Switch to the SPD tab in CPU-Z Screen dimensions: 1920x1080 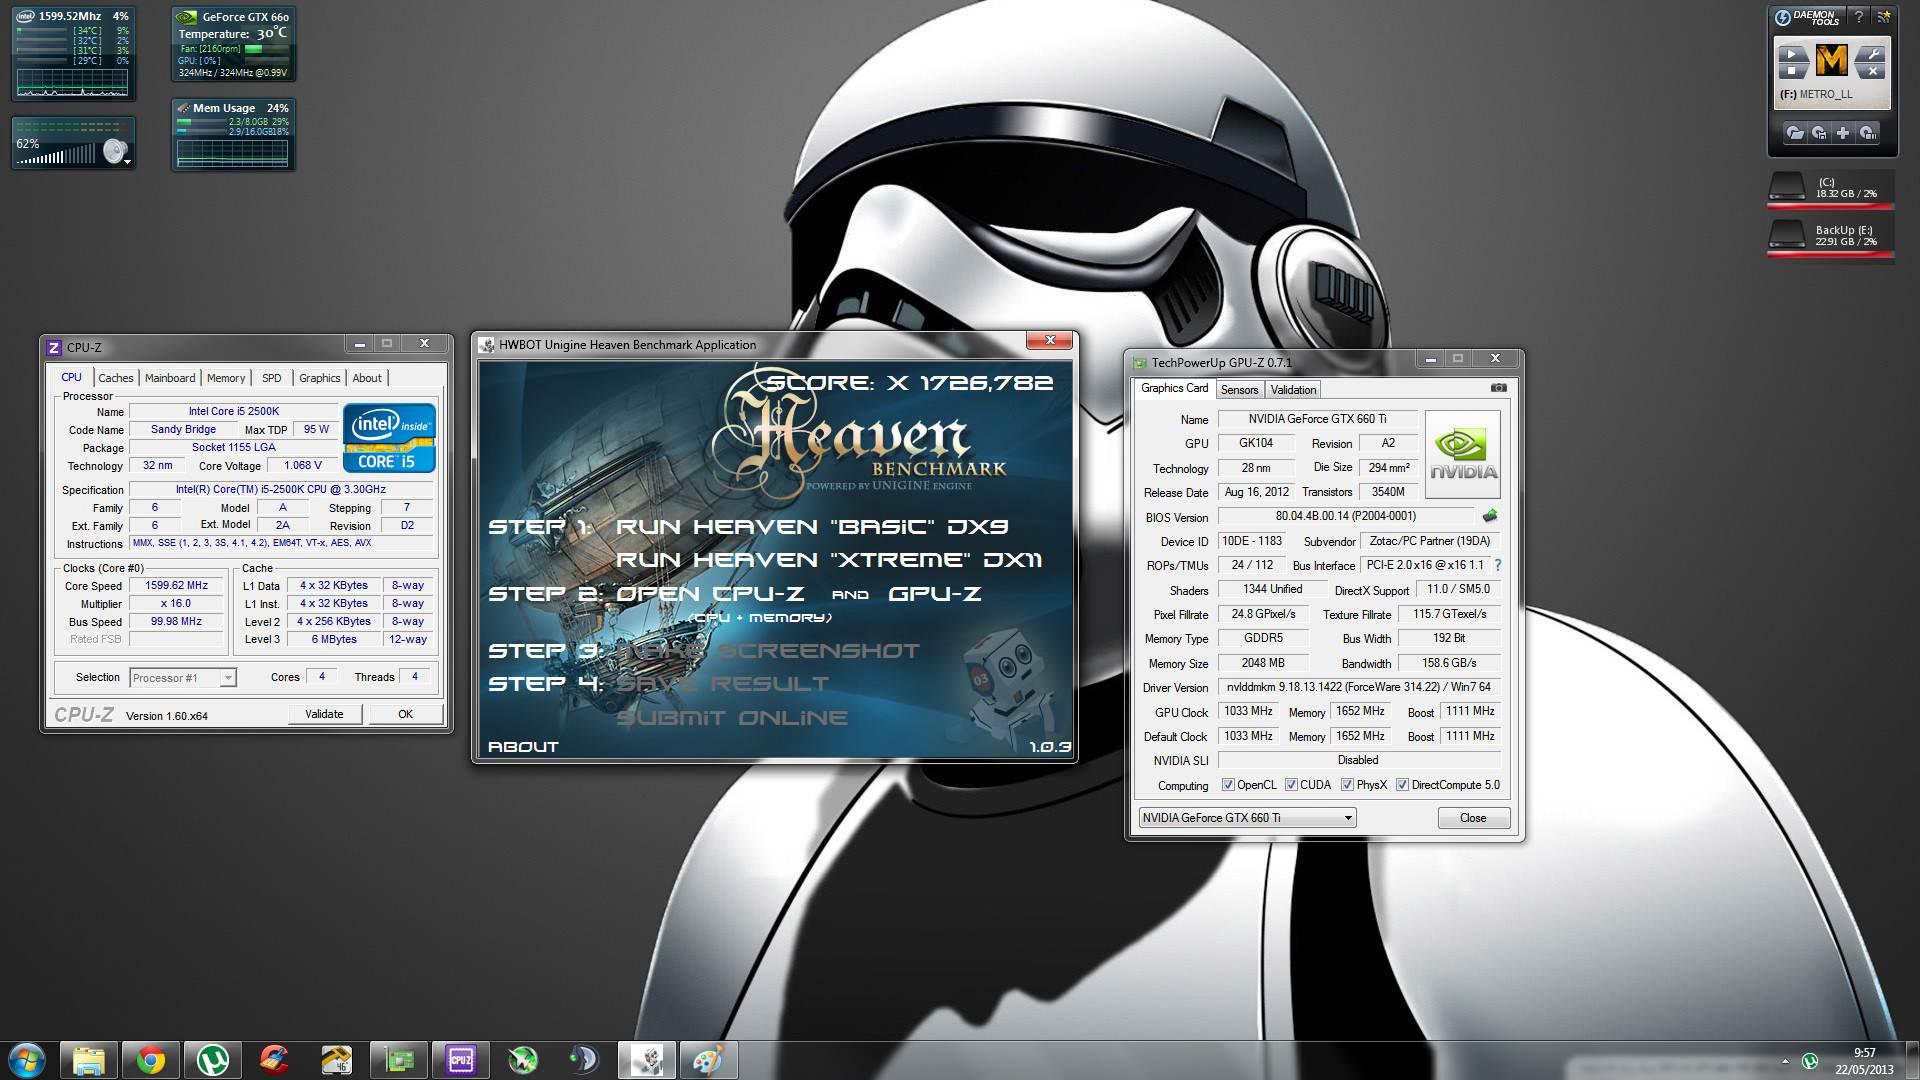(x=272, y=378)
